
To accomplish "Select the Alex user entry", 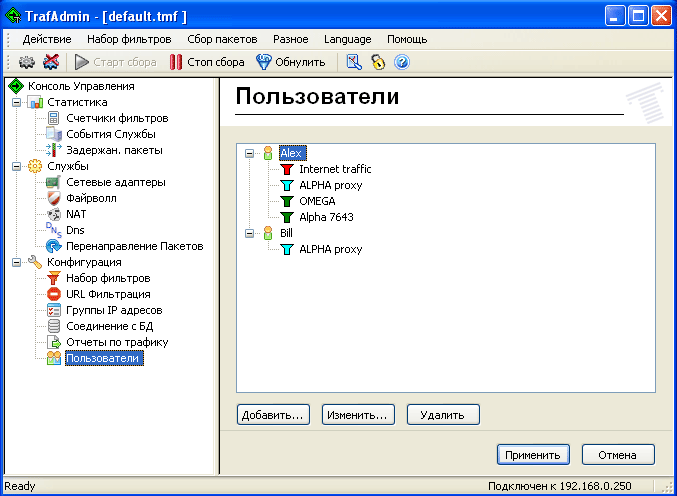I will [293, 153].
